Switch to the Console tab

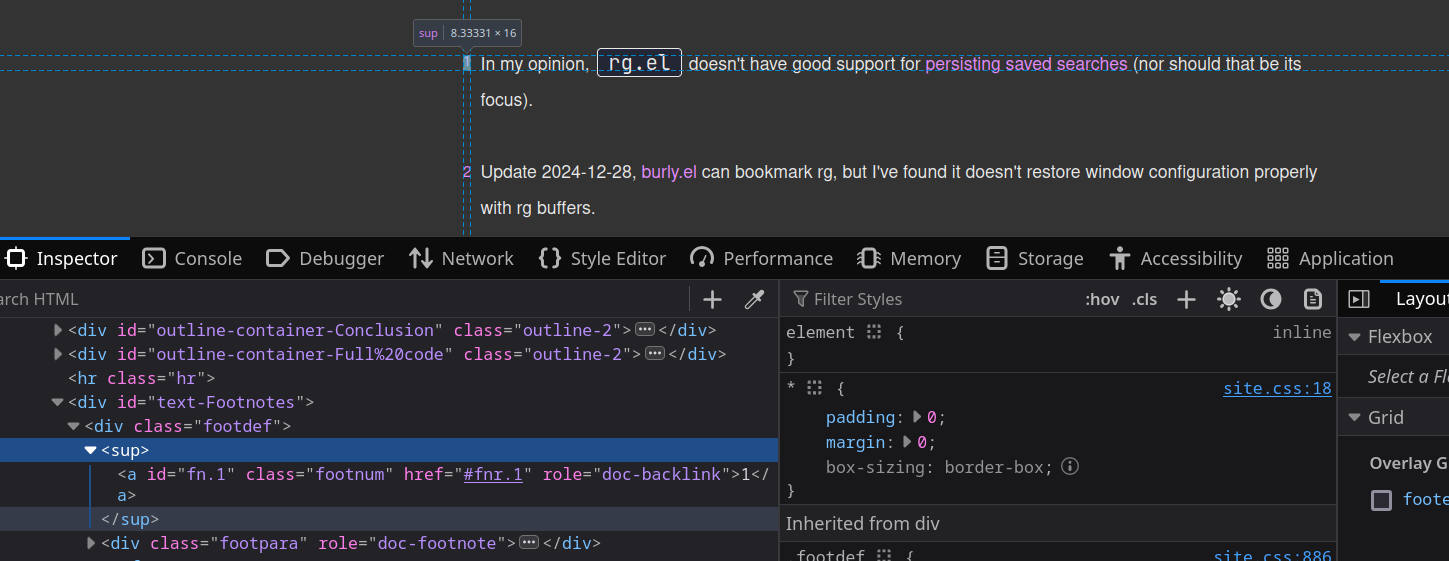(x=192, y=258)
